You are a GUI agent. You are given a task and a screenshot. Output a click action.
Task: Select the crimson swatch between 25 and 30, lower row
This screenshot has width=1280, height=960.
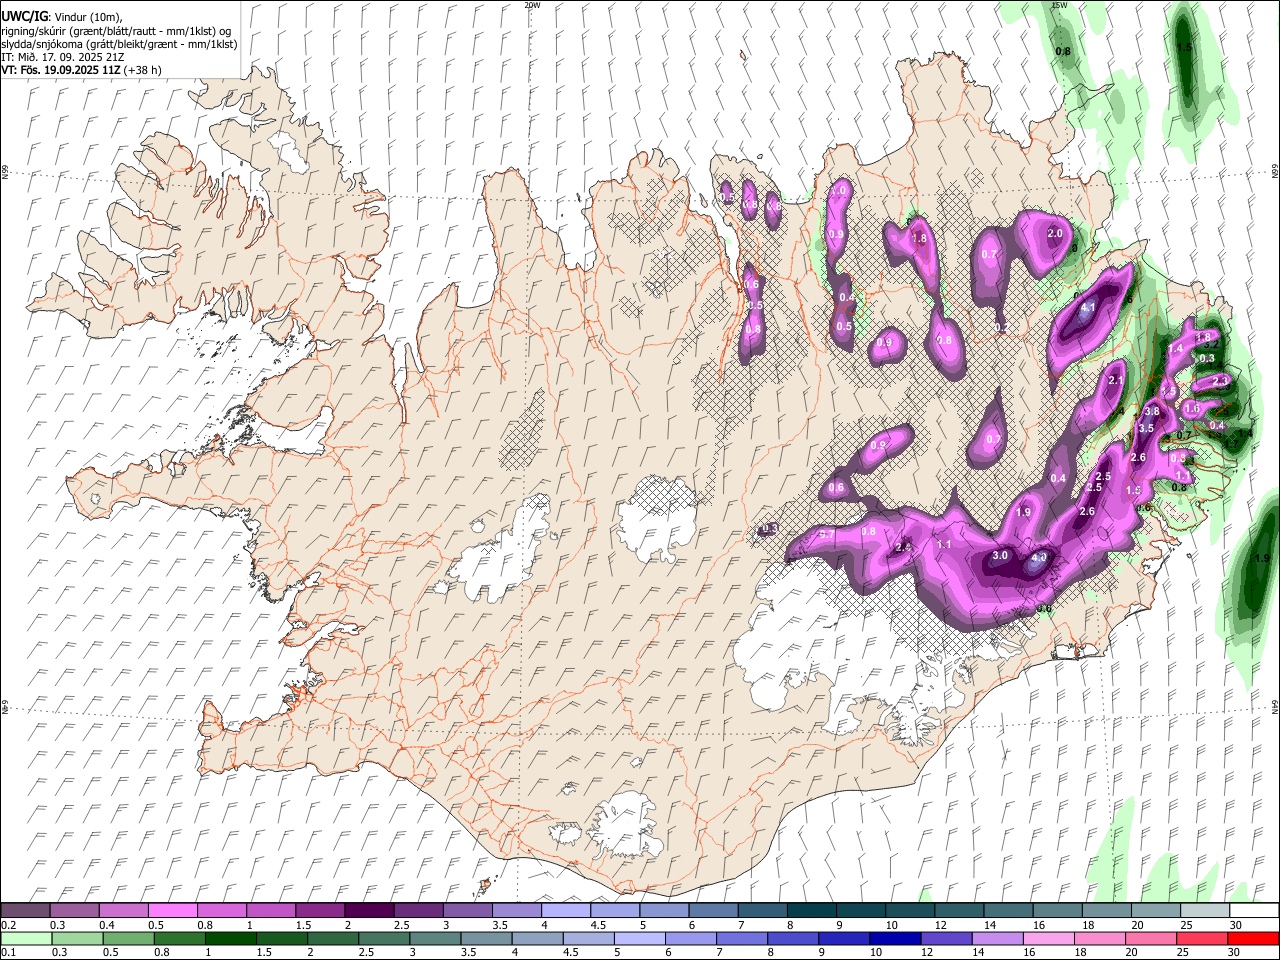(x=1203, y=938)
